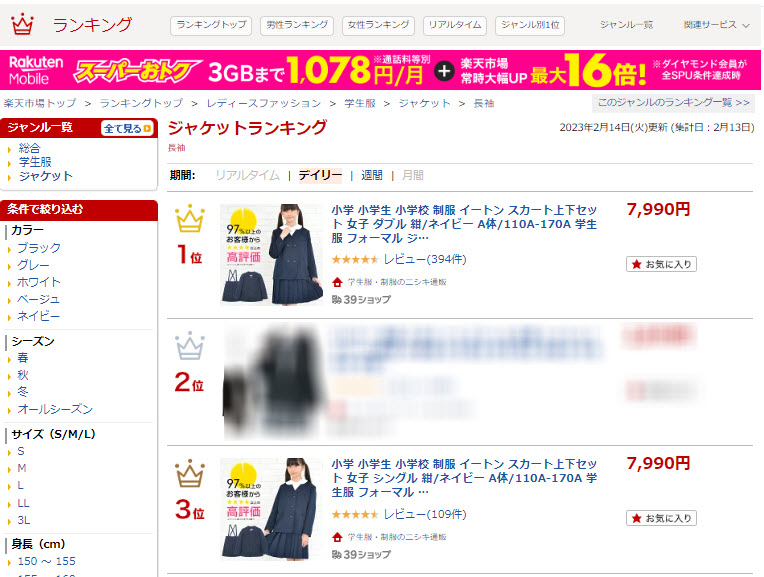Viewport: 764px width, 577px height.
Task: Open the リアルタイム ranking button
Action: [x=455, y=25]
